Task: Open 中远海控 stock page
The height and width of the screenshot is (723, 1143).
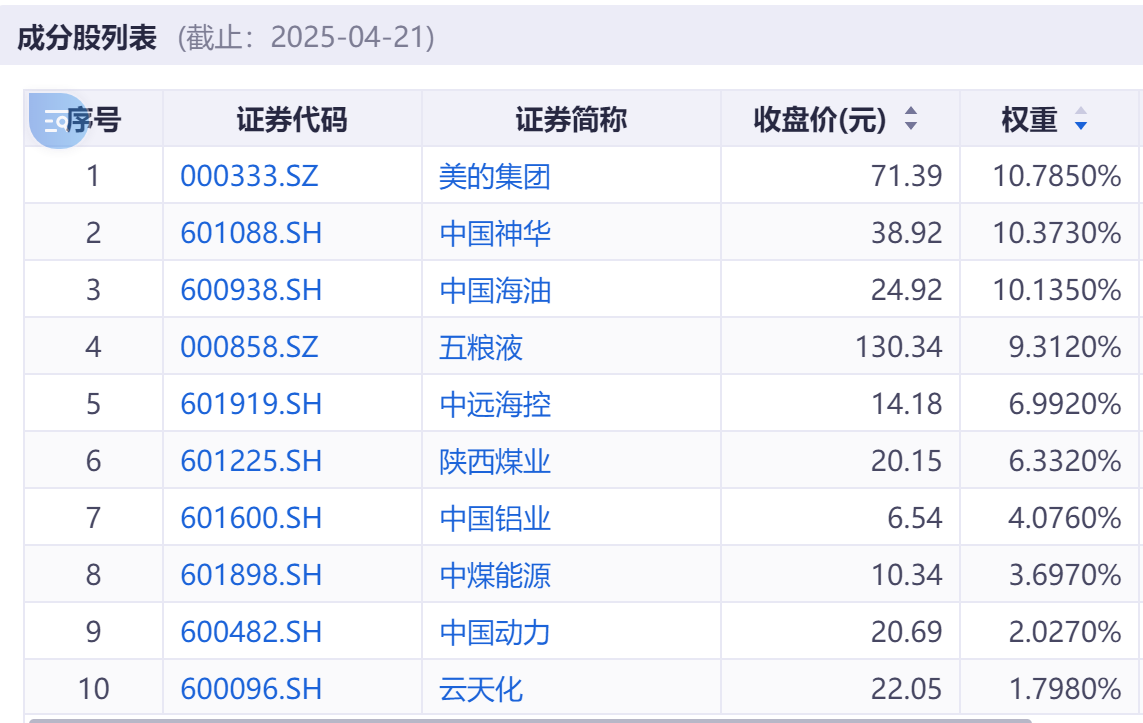Action: click(495, 404)
